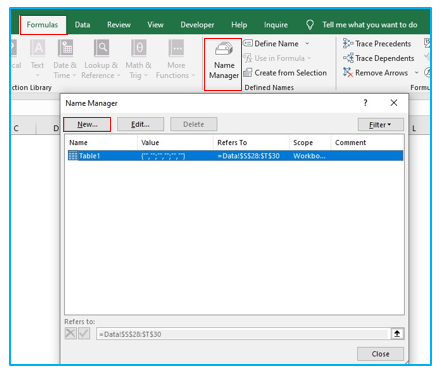Click the New... button in Name Manager
This screenshot has width=441, height=376.
pyautogui.click(x=87, y=124)
